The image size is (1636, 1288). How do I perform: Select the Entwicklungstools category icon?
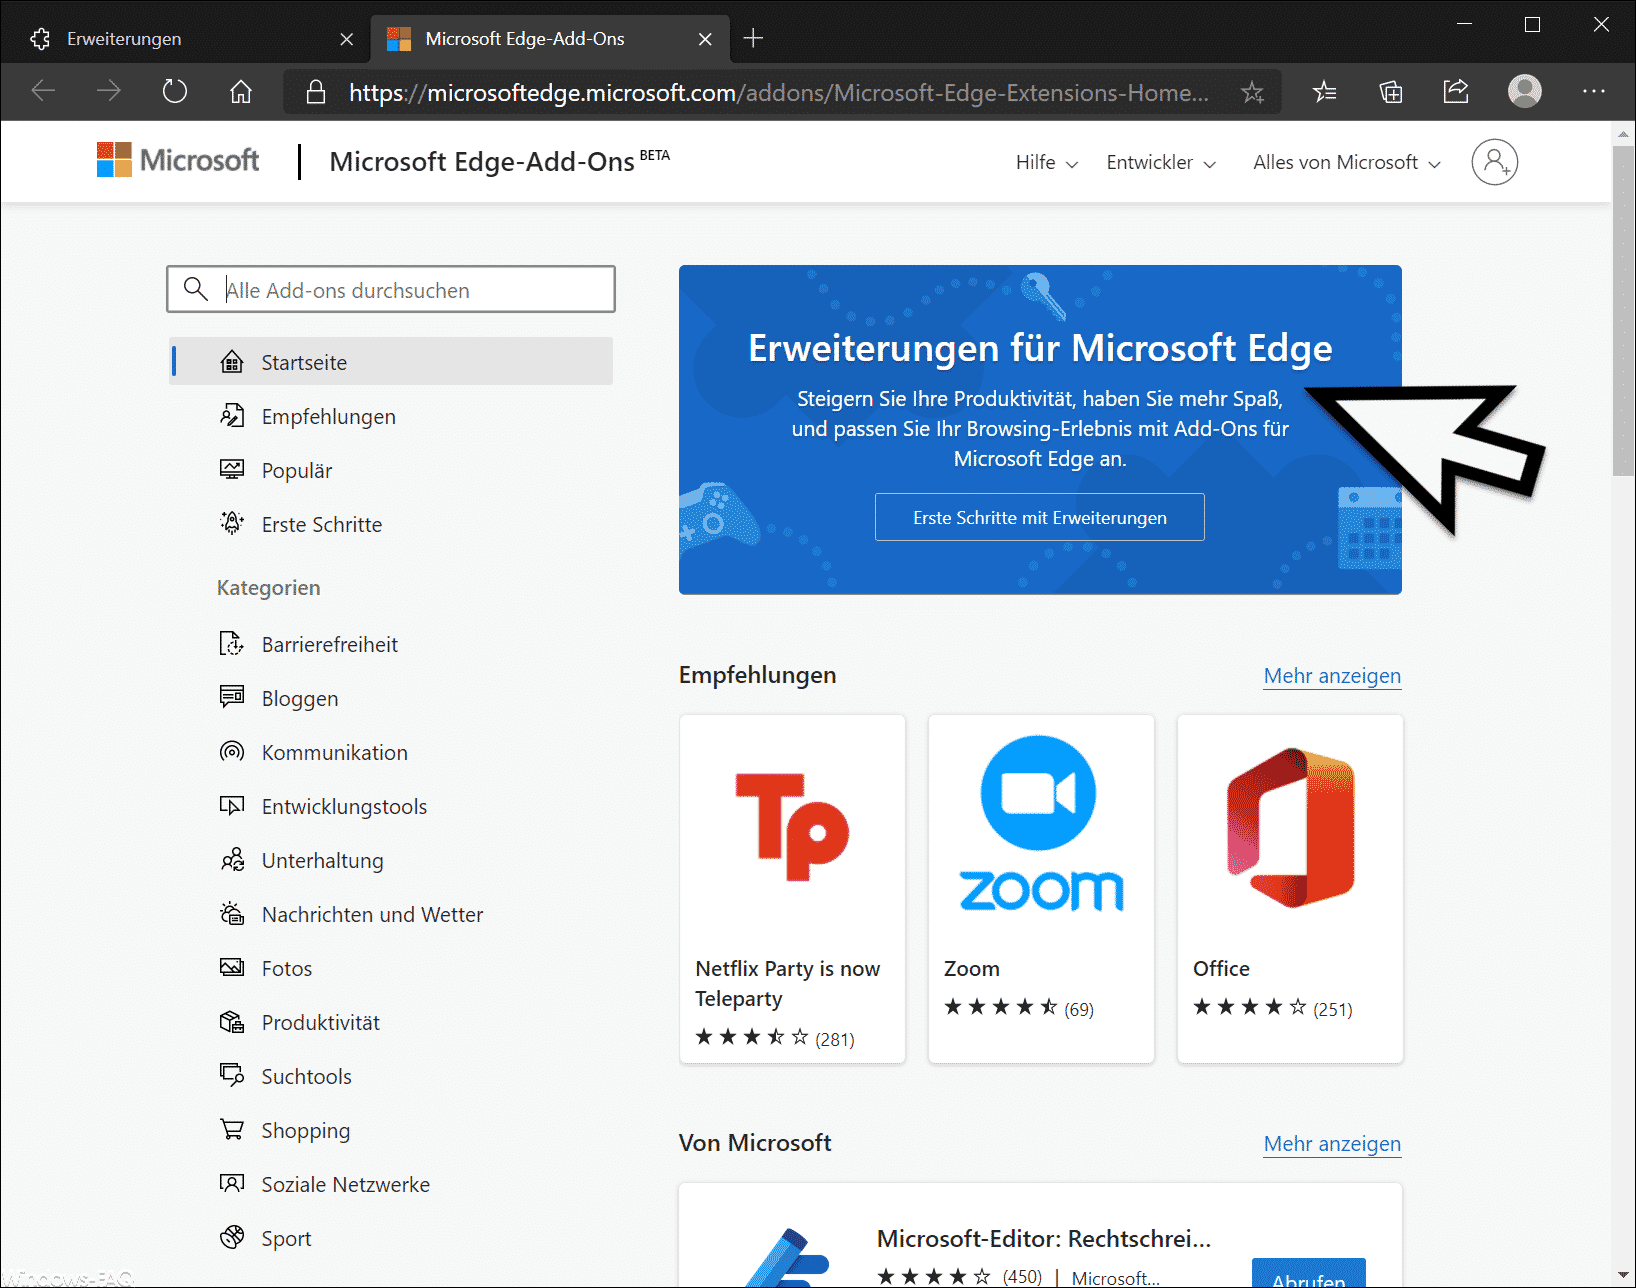232,806
